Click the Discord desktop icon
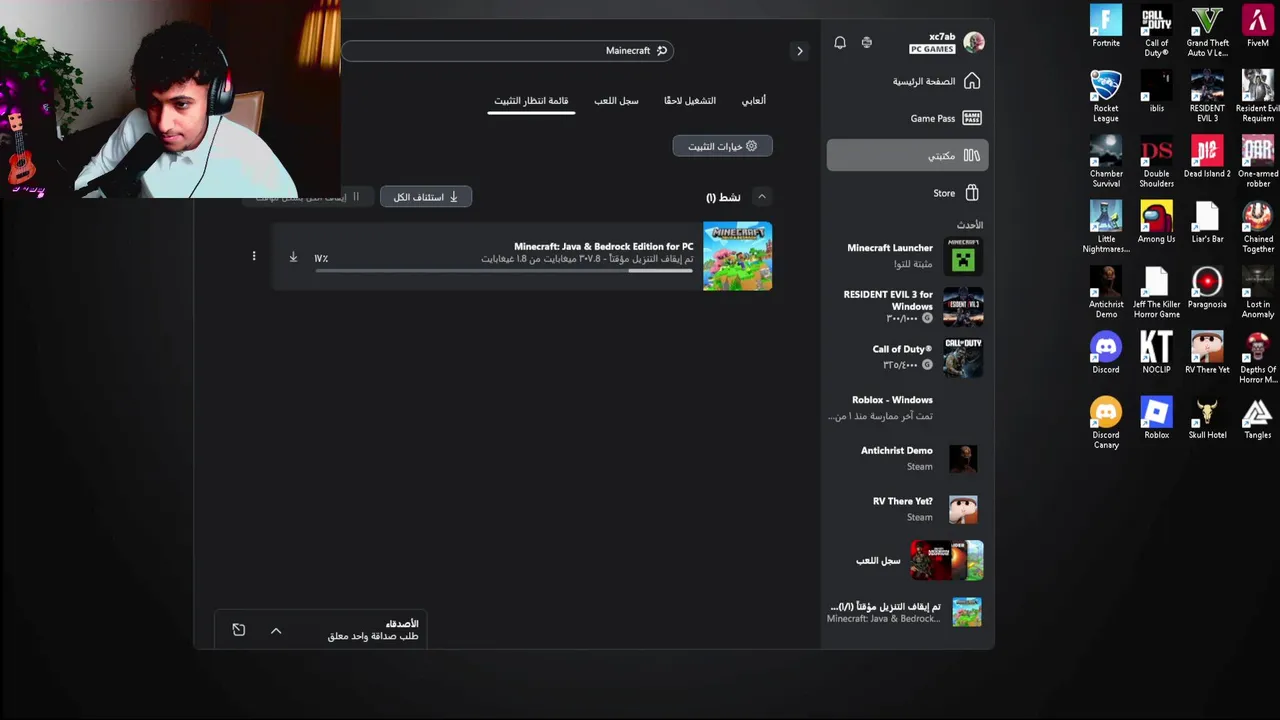1280x720 pixels. tap(1106, 352)
